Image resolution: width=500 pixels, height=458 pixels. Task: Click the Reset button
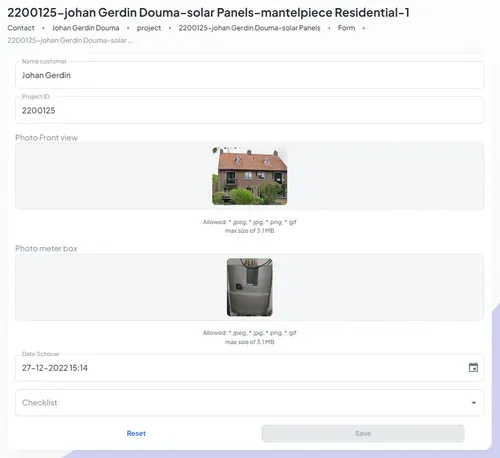click(136, 433)
